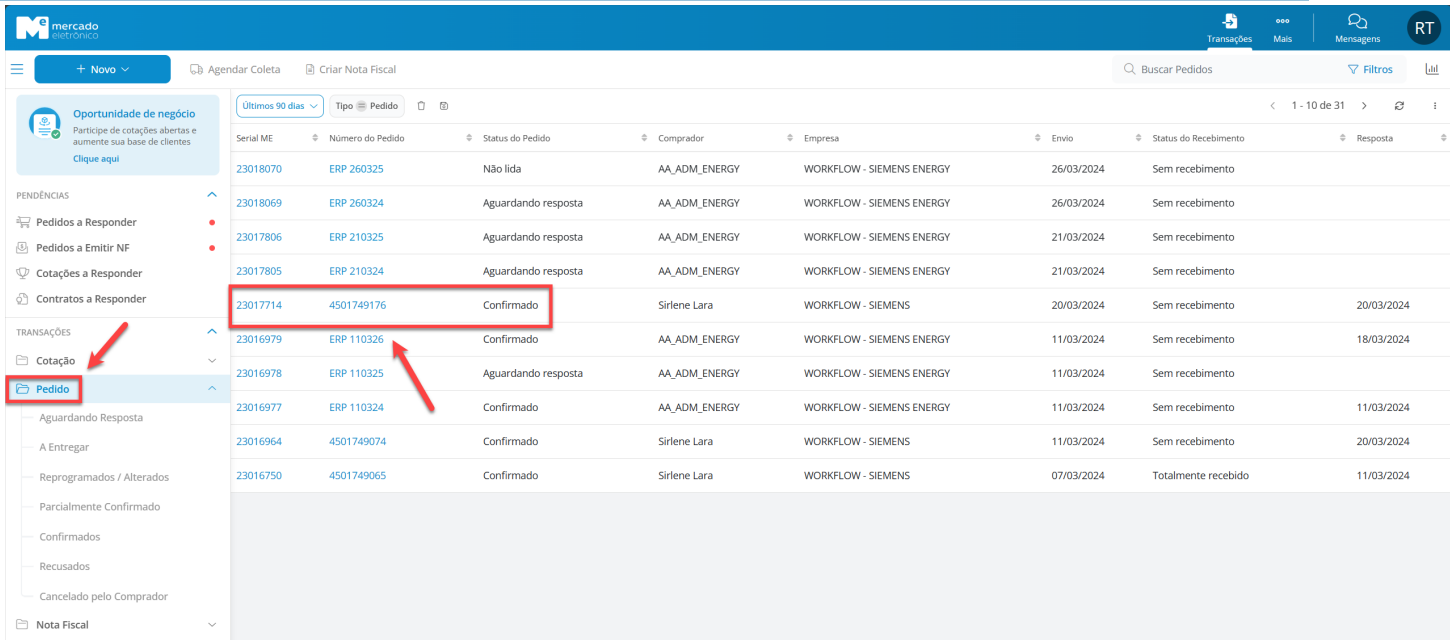Open order number ERP 110326 link

356,339
